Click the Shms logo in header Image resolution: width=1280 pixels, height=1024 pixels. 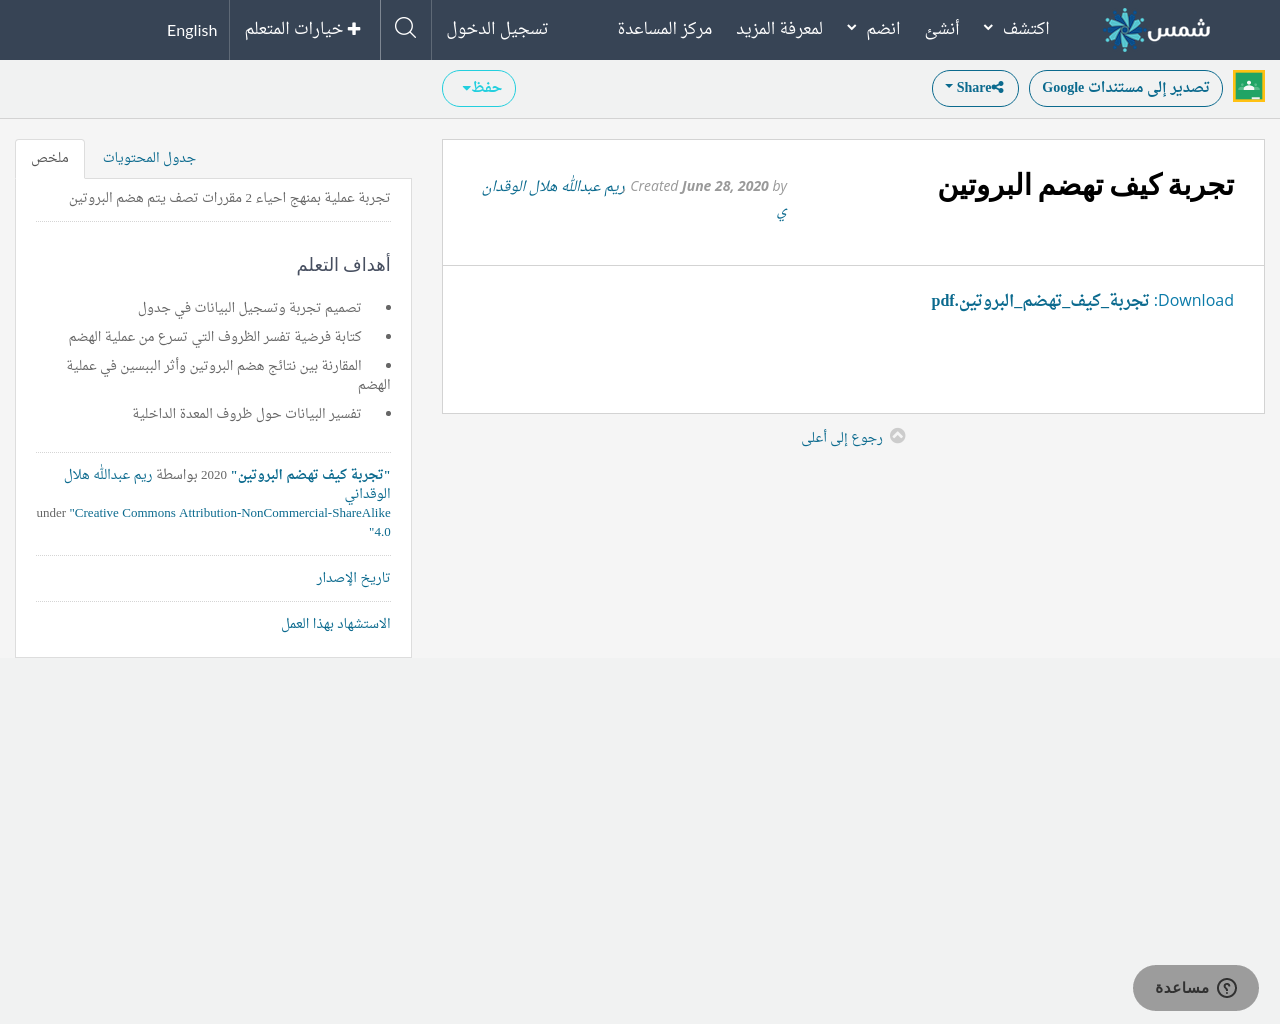(1157, 29)
